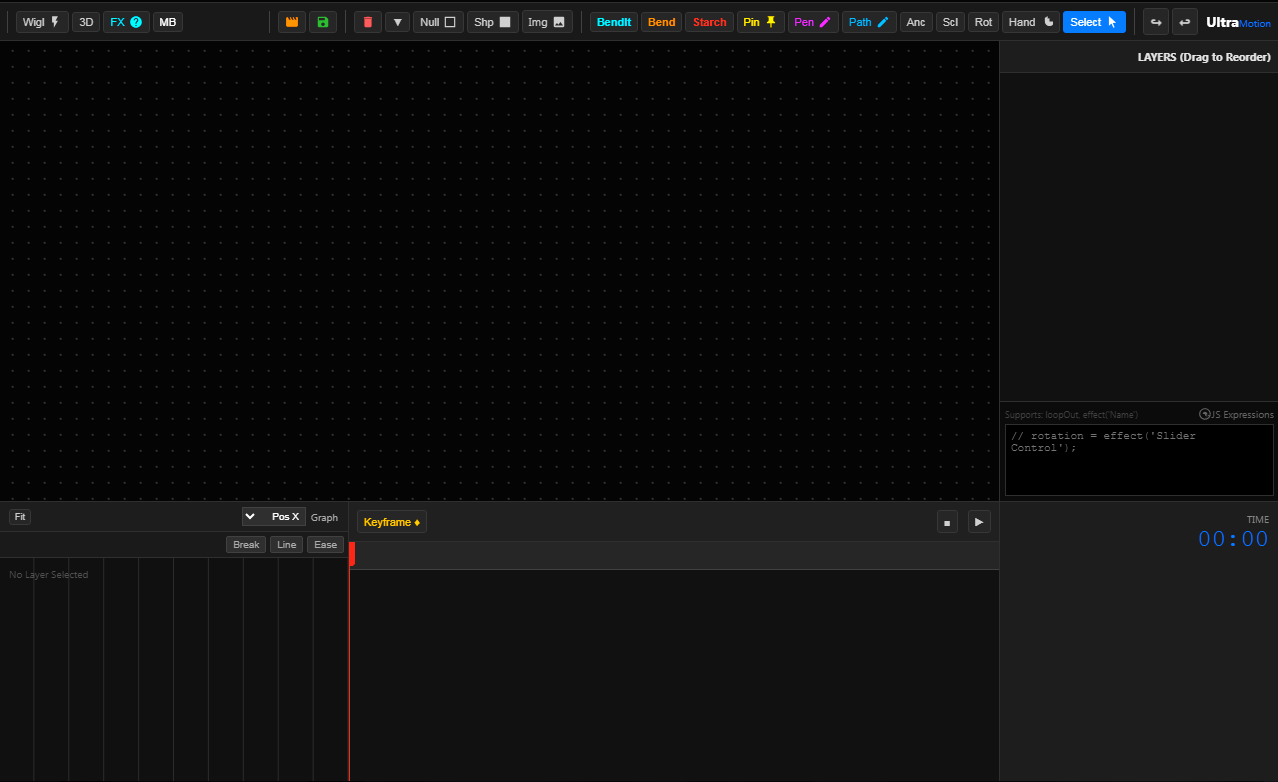Select the Pen tool
Image resolution: width=1278 pixels, height=782 pixels.
click(x=812, y=21)
